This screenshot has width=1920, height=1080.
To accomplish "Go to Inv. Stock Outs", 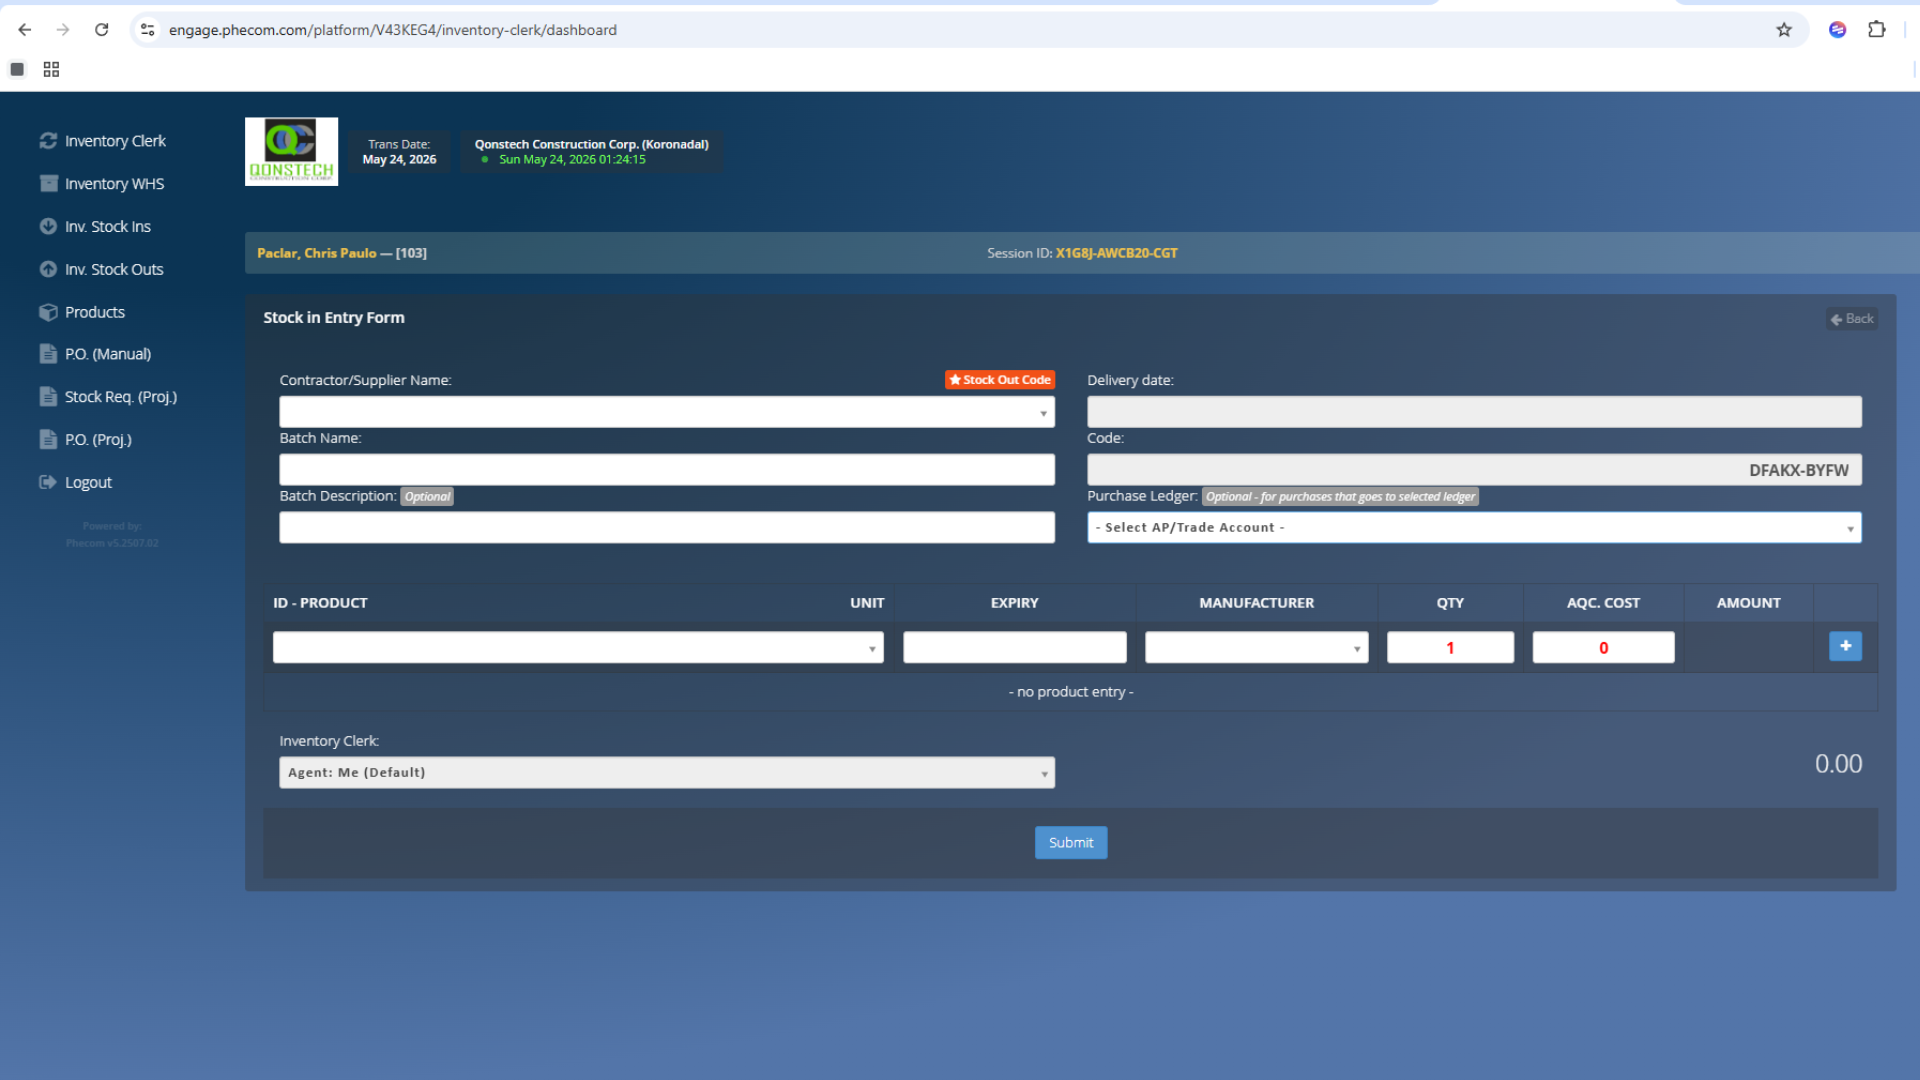I will click(x=114, y=270).
